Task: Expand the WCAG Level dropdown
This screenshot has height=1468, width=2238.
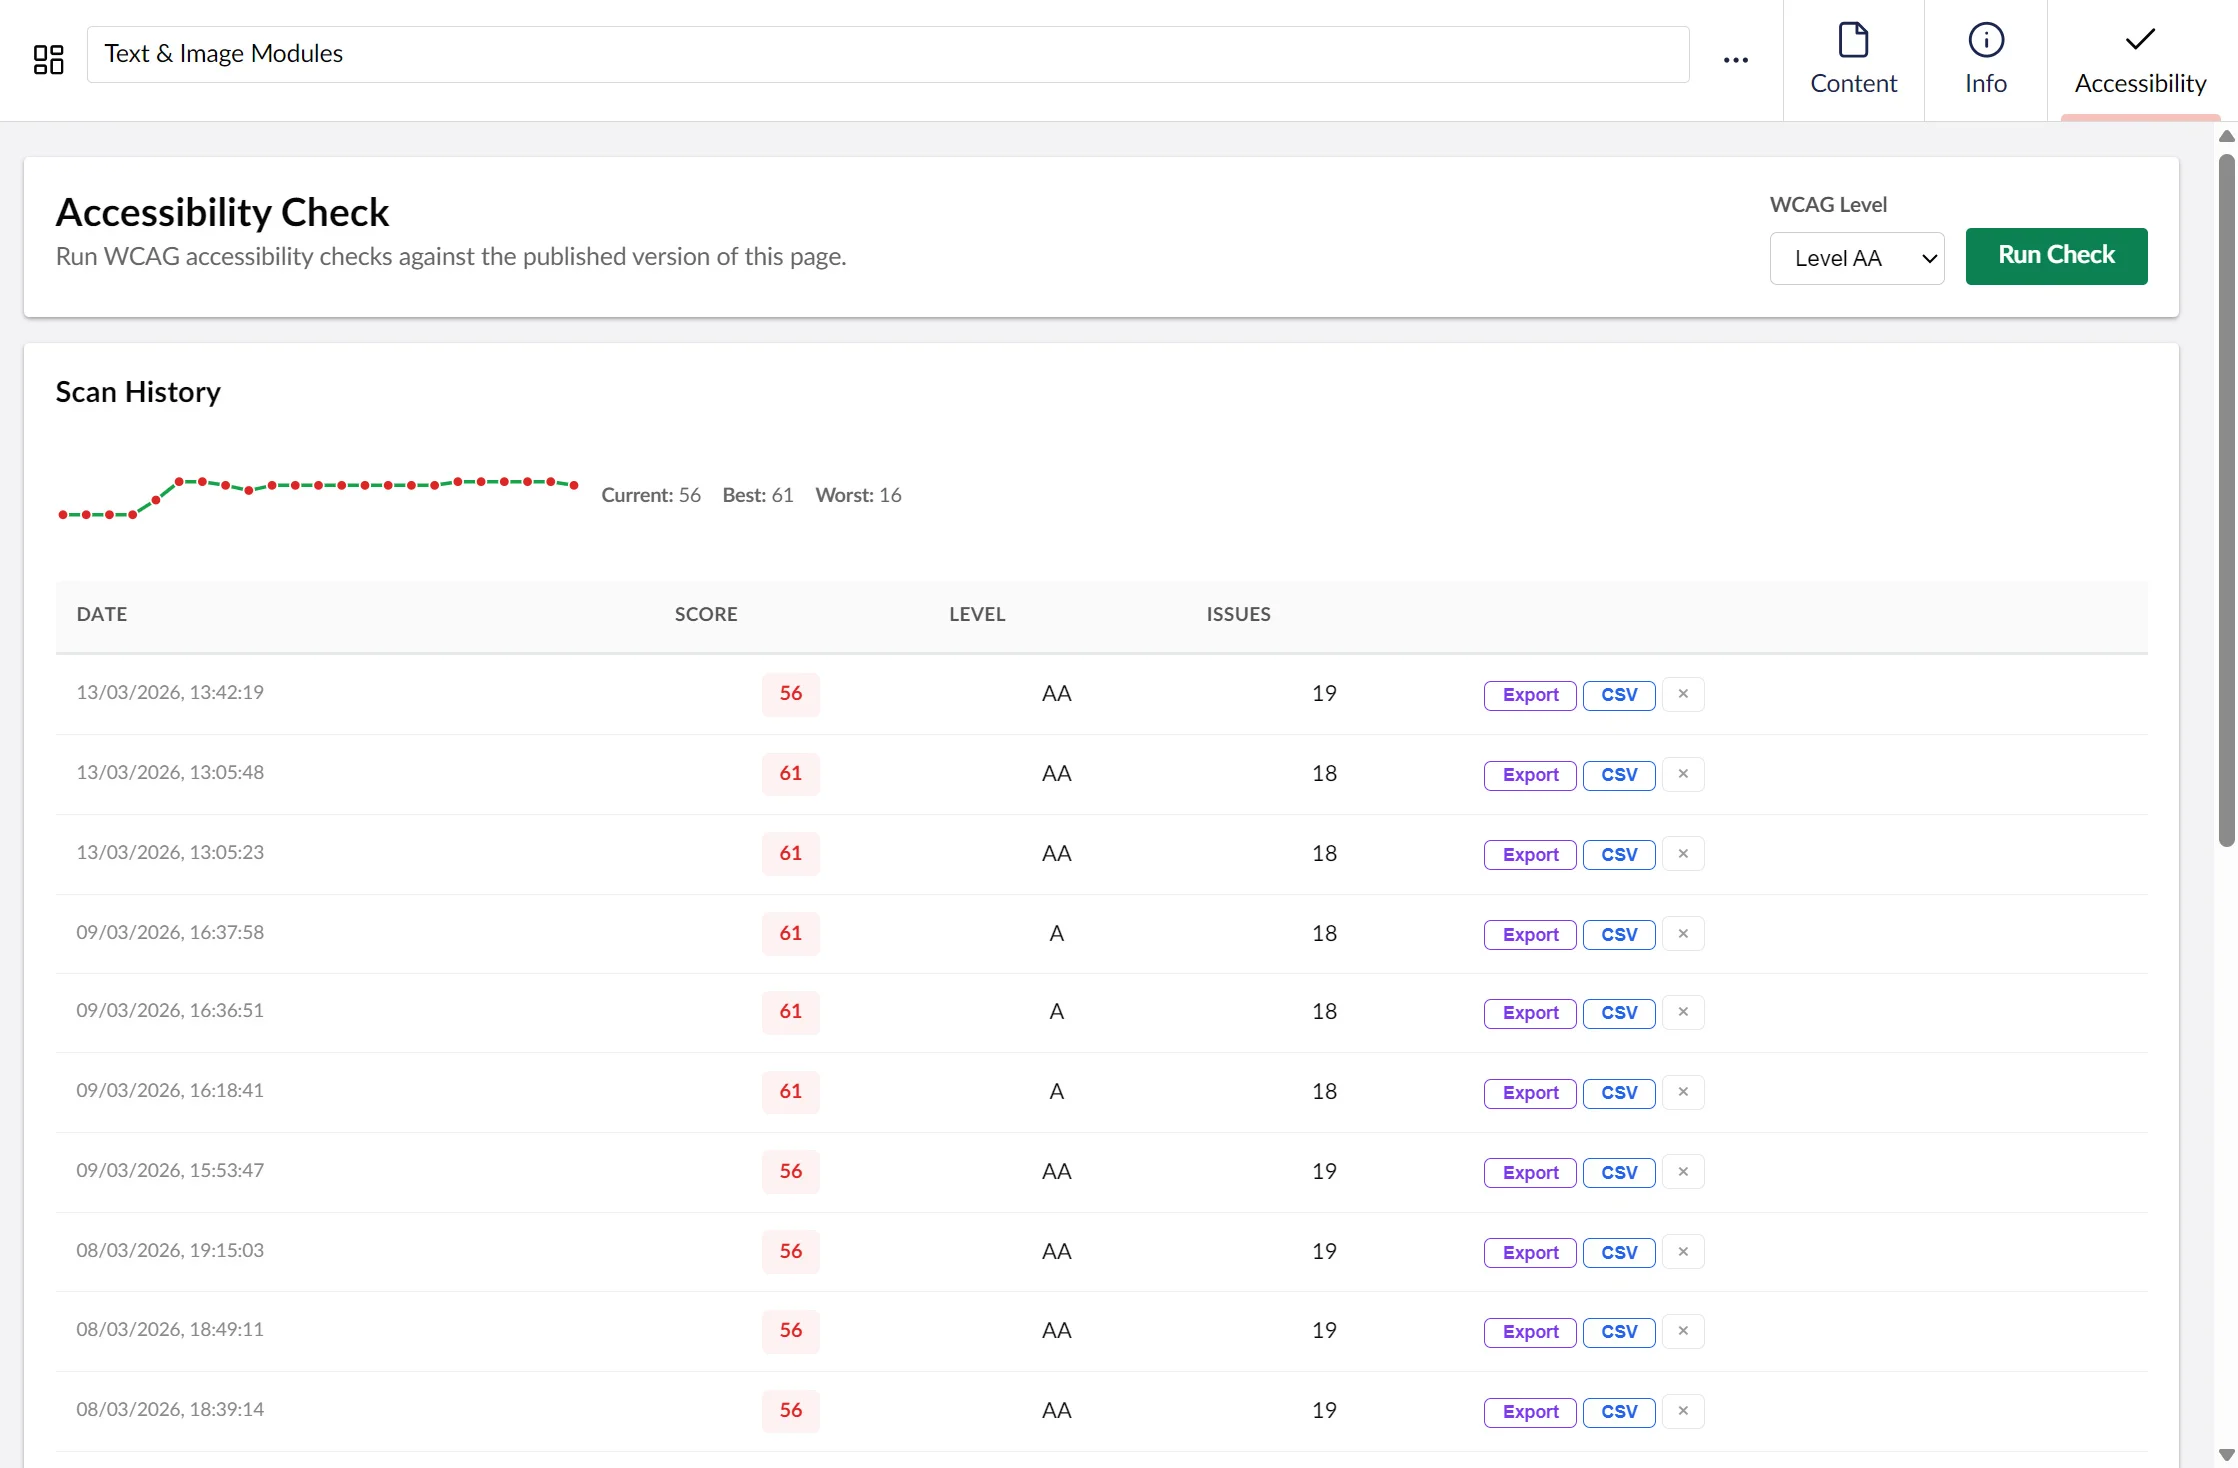Action: (x=1857, y=258)
